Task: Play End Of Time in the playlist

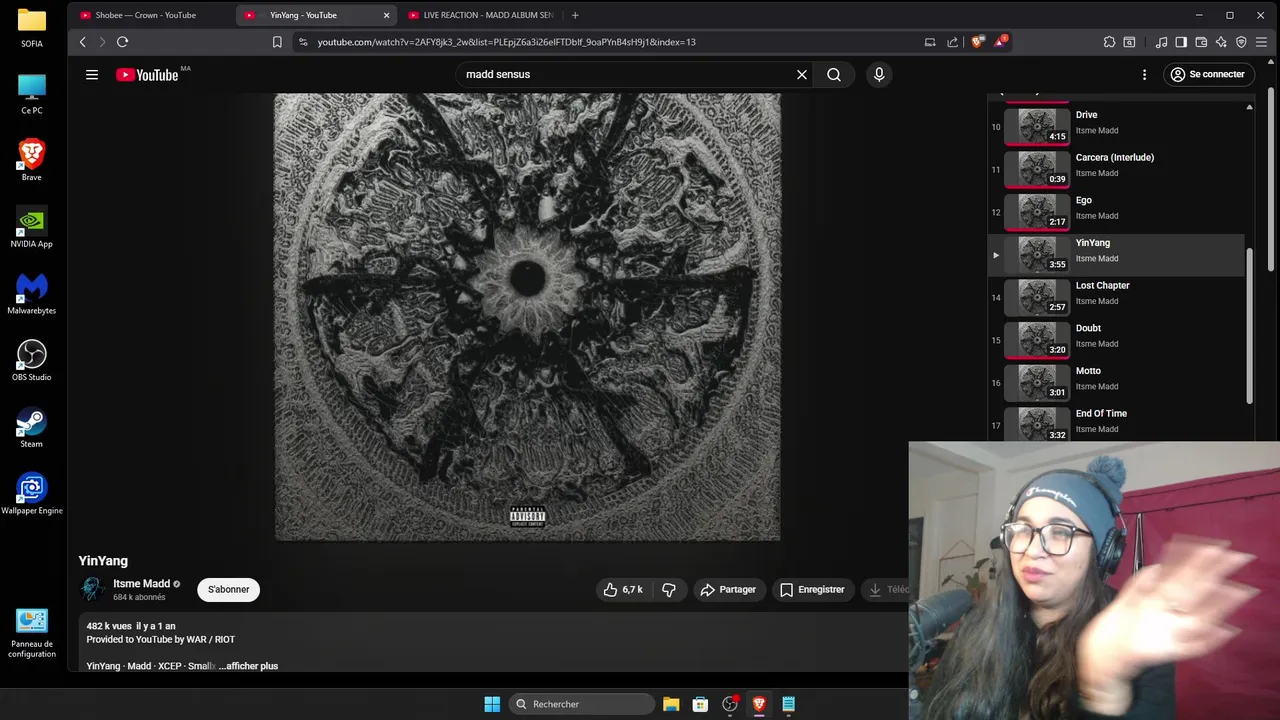Action: click(1118, 423)
